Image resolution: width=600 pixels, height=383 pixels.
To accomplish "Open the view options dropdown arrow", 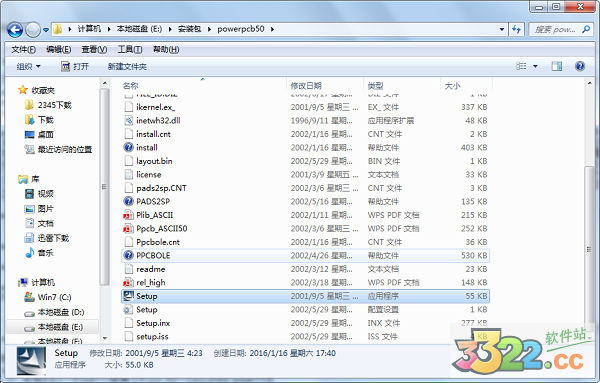I will [535, 66].
